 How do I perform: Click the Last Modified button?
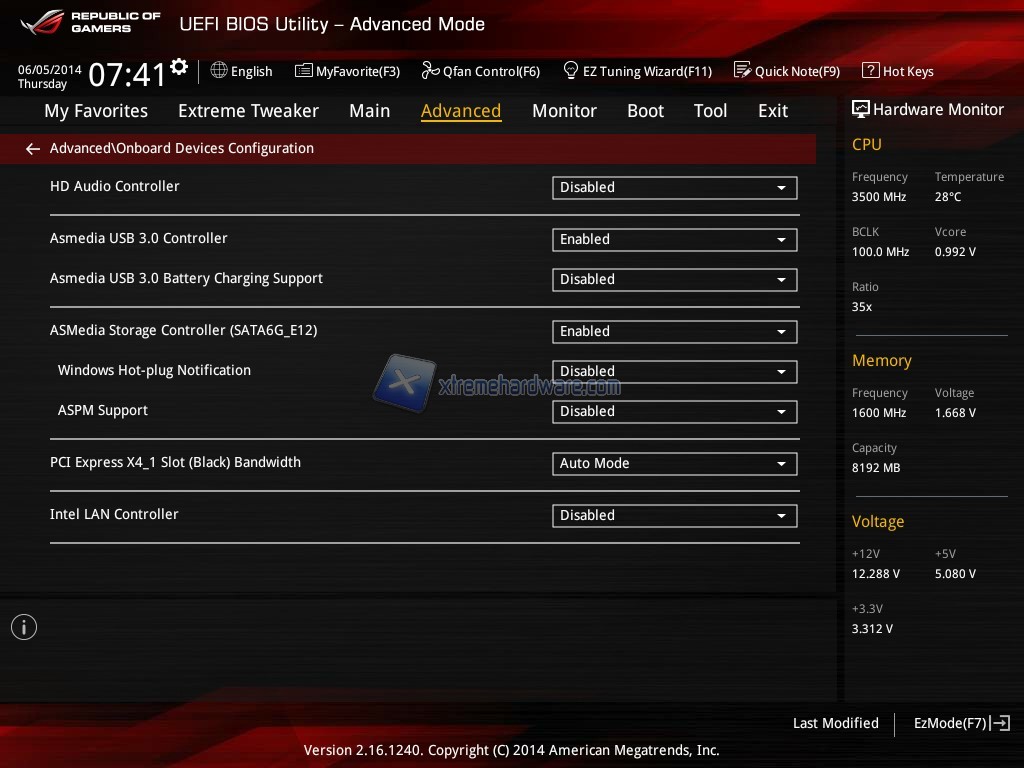coord(835,723)
